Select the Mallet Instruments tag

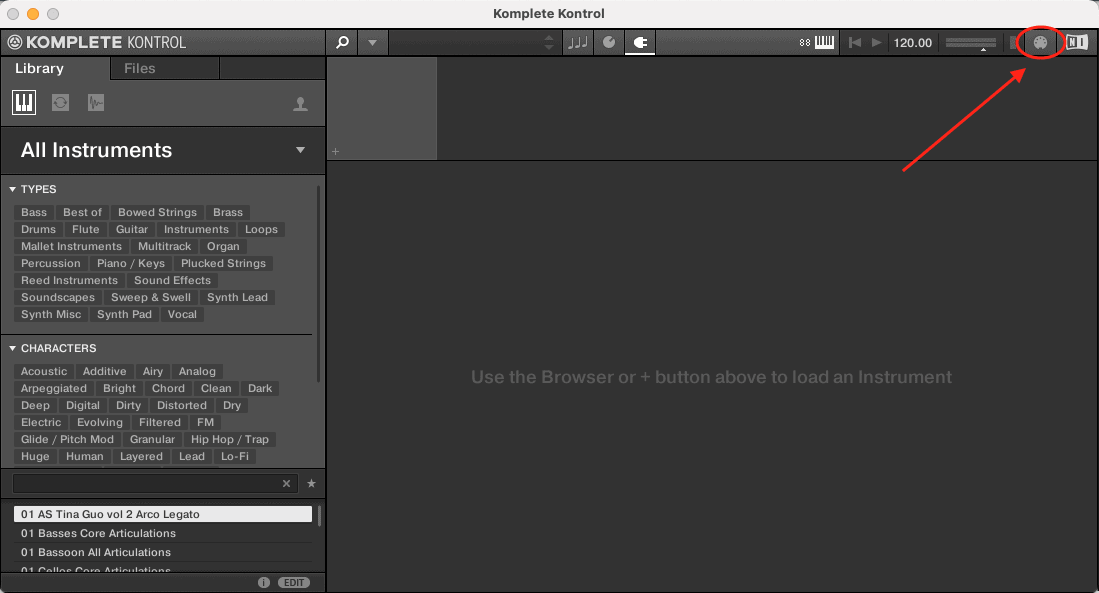tap(71, 246)
